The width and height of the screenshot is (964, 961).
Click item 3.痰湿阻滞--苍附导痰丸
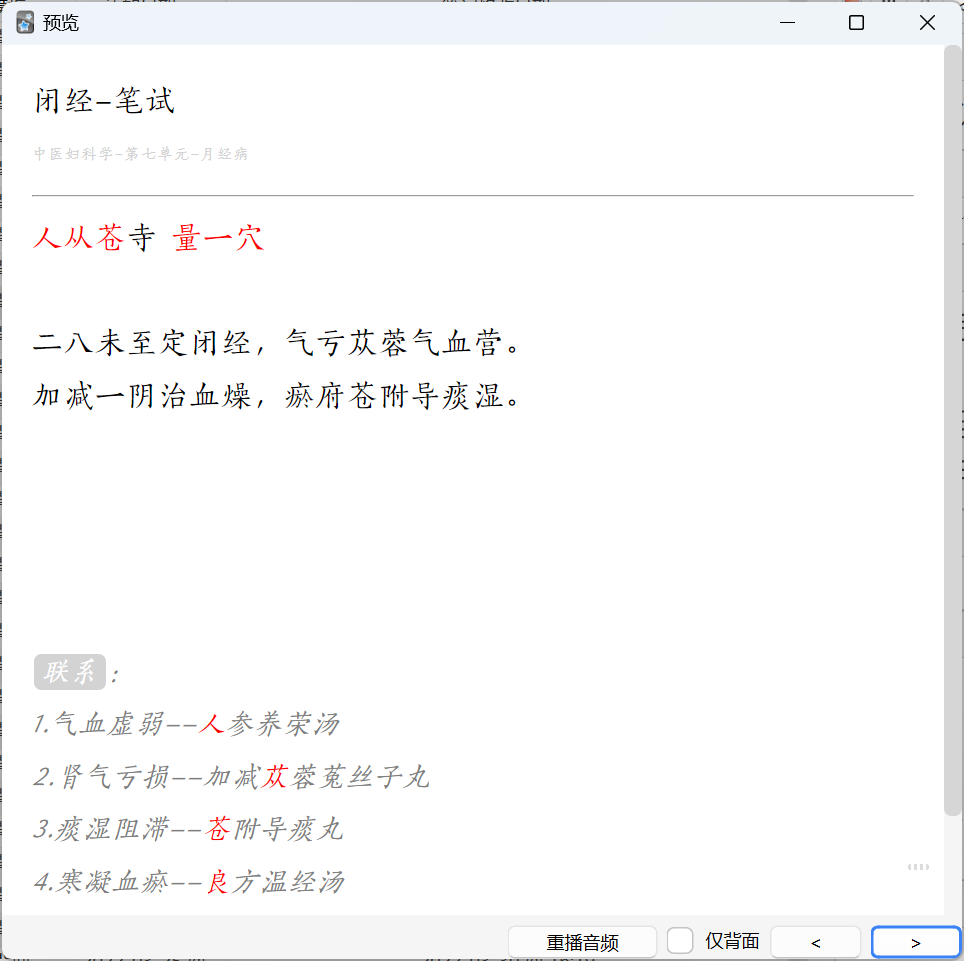(x=188, y=829)
